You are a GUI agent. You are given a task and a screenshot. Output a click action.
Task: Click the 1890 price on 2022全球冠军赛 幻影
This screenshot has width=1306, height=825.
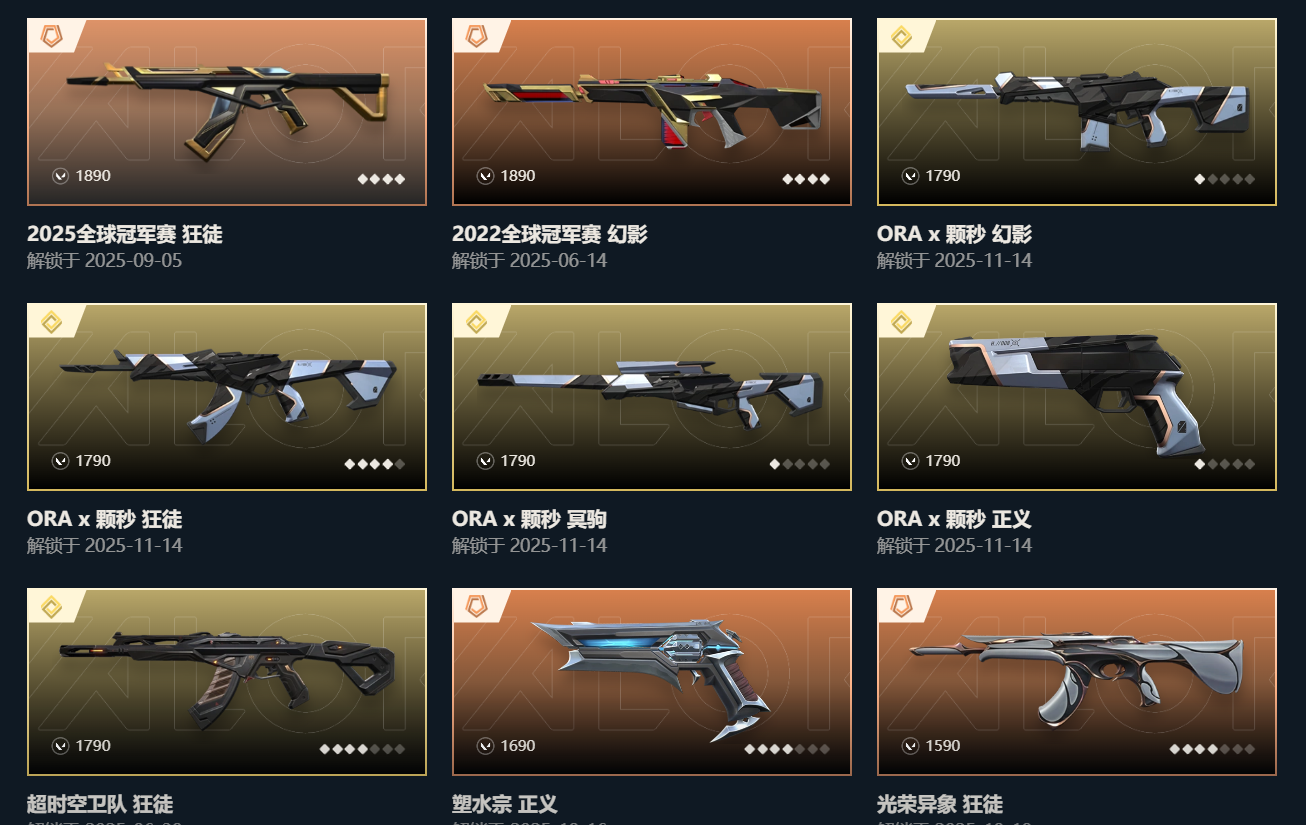click(x=518, y=176)
